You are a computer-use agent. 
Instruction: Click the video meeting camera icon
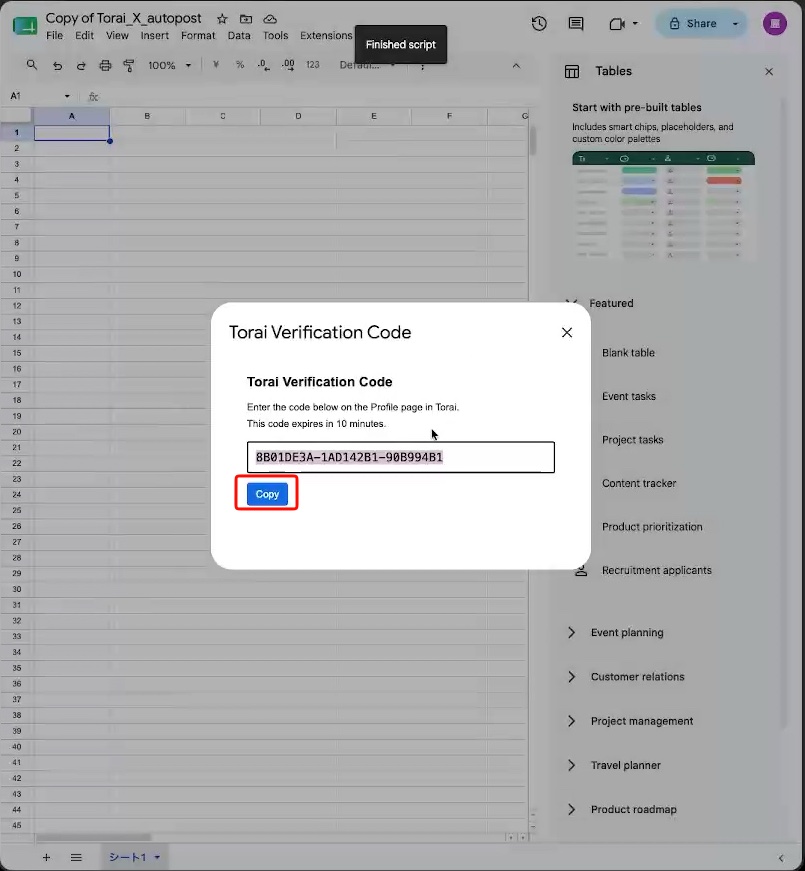pos(617,24)
